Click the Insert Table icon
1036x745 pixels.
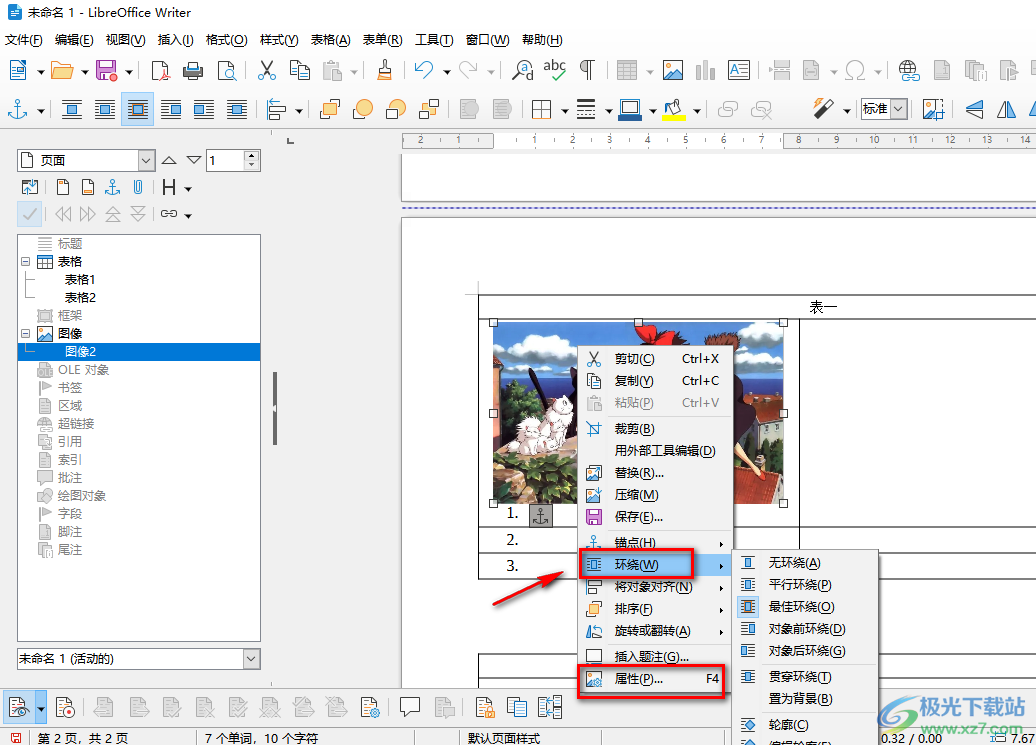pos(626,70)
